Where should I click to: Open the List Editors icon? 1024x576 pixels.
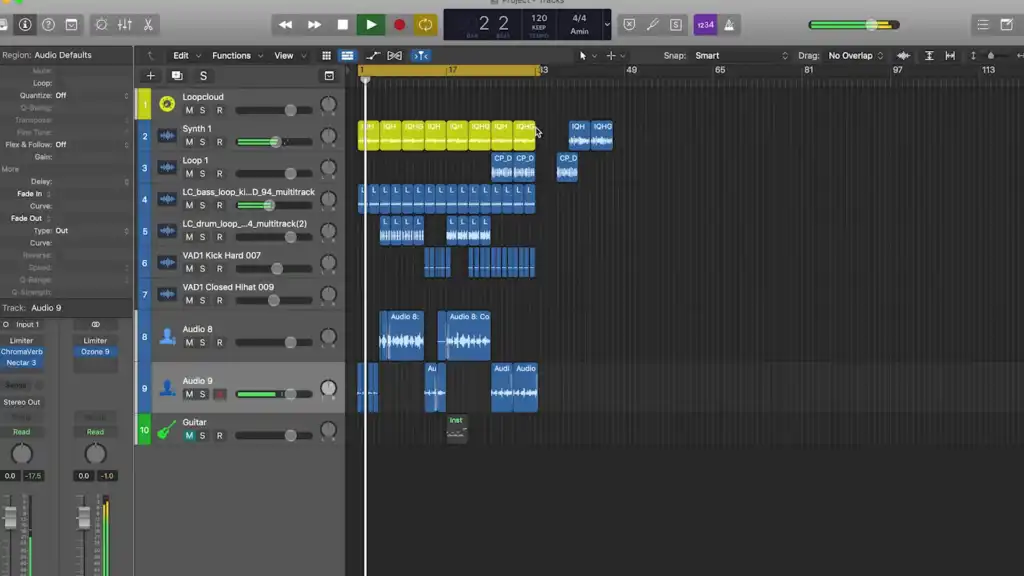tap(983, 25)
